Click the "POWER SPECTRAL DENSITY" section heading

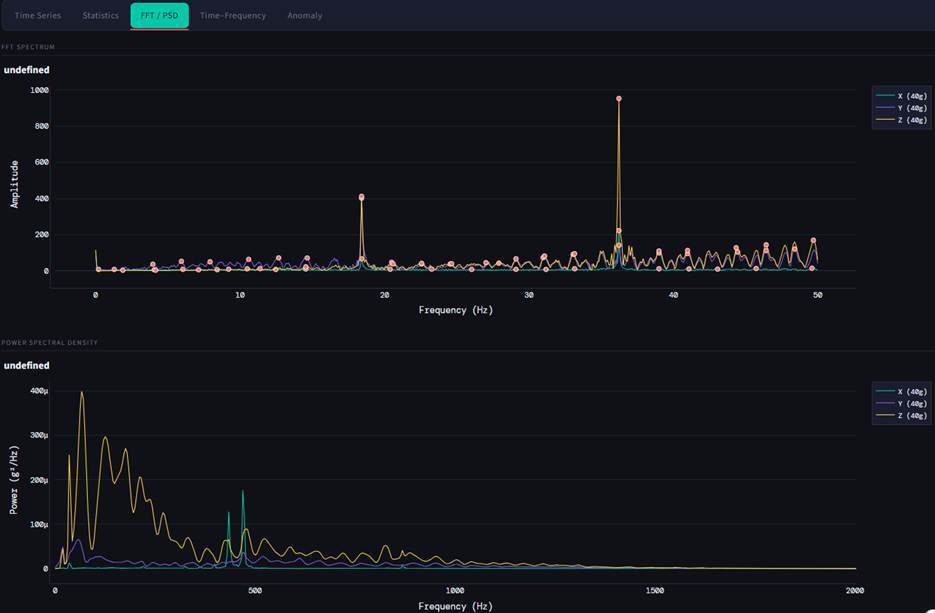49,342
